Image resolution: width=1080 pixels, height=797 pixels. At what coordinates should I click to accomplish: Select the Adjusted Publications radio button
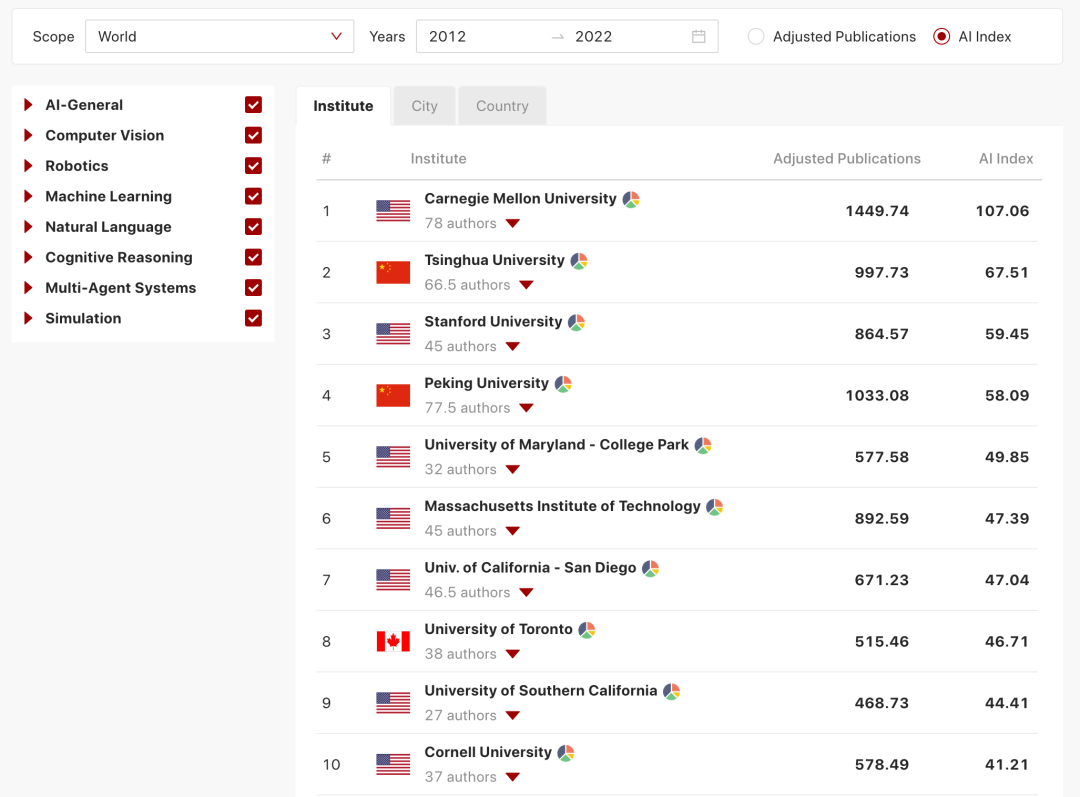click(756, 37)
